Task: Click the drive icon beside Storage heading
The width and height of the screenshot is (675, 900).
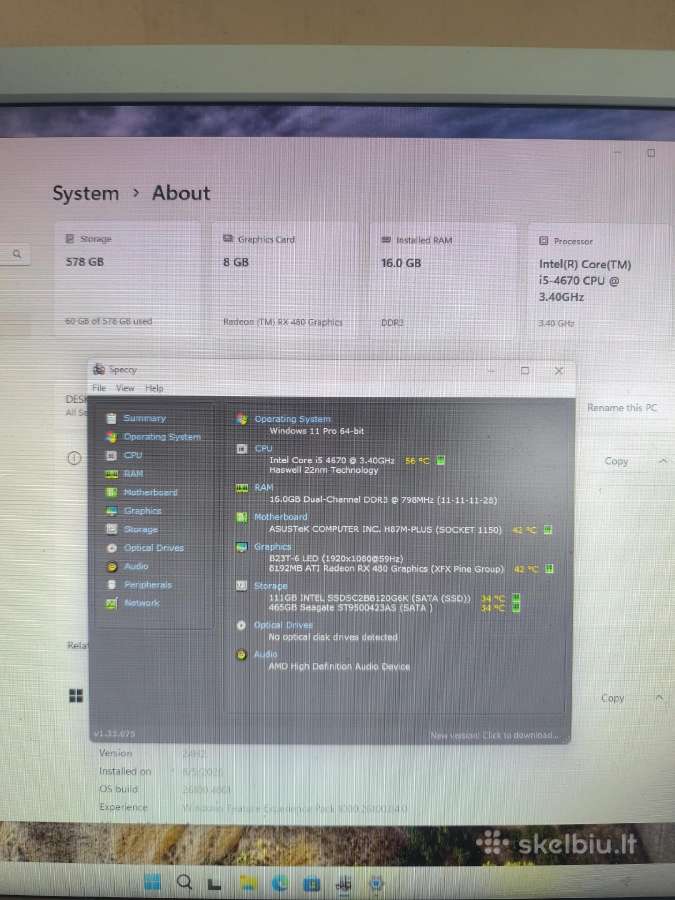Action: click(242, 585)
